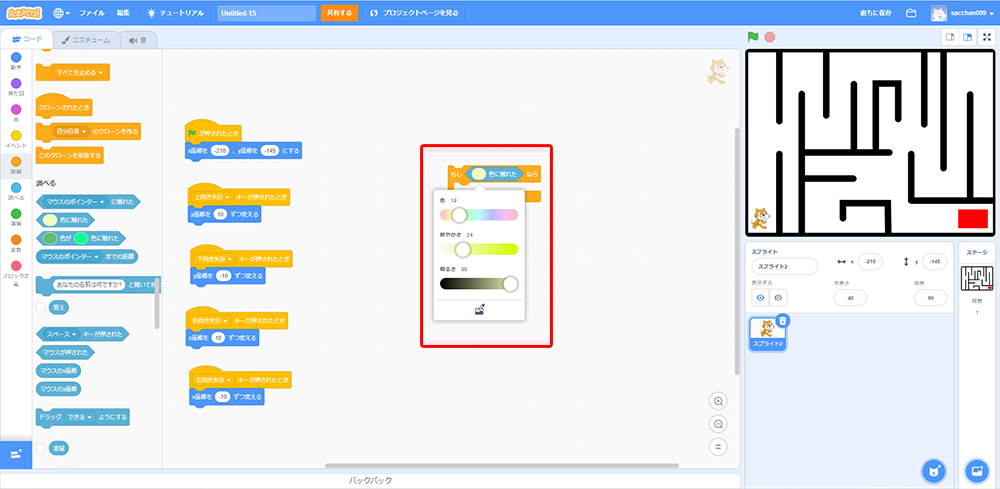Expand the sacchan009 account menu
The height and width of the screenshot is (489, 1000).
tap(962, 13)
